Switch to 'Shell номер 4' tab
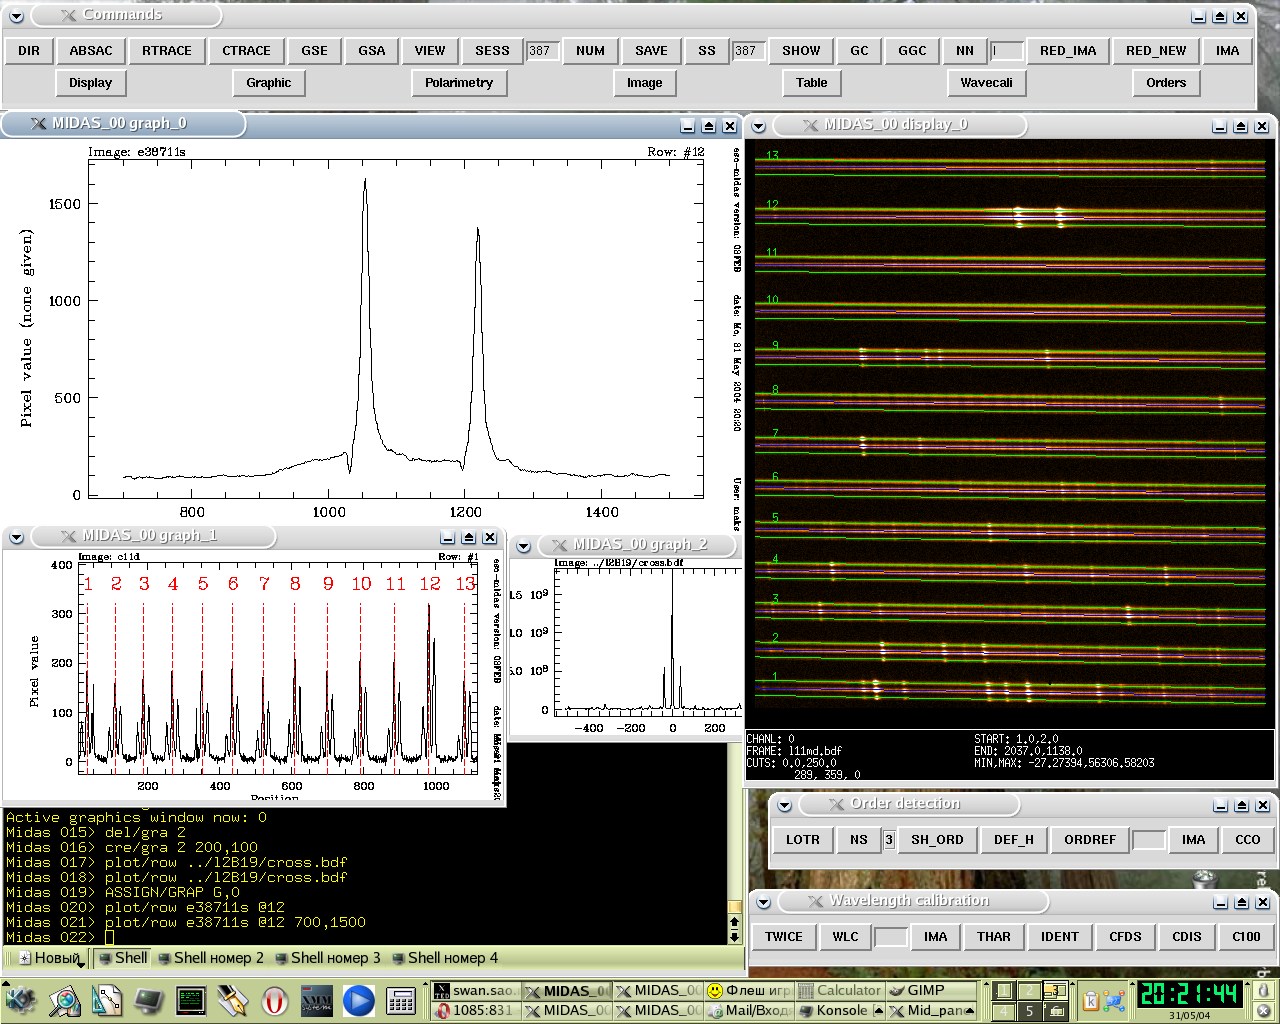1280x1024 pixels. click(x=444, y=958)
